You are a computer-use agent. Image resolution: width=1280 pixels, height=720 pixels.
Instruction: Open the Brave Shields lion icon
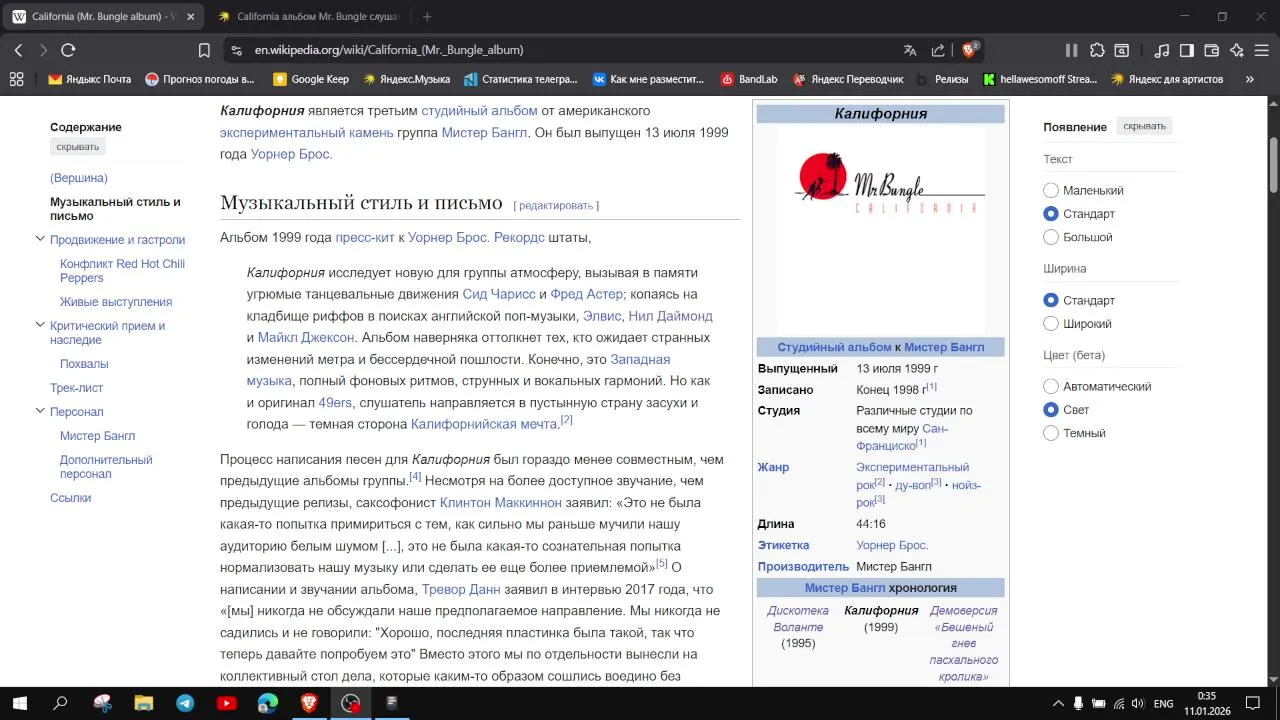(969, 50)
